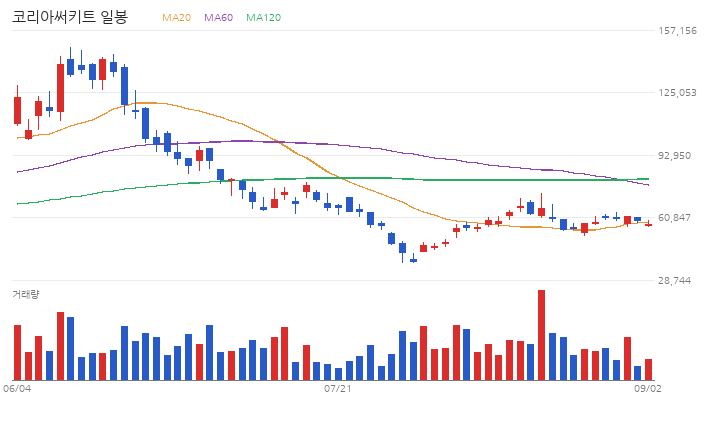Click the MA20 legend label
This screenshot has width=720, height=440.
pyautogui.click(x=176, y=17)
